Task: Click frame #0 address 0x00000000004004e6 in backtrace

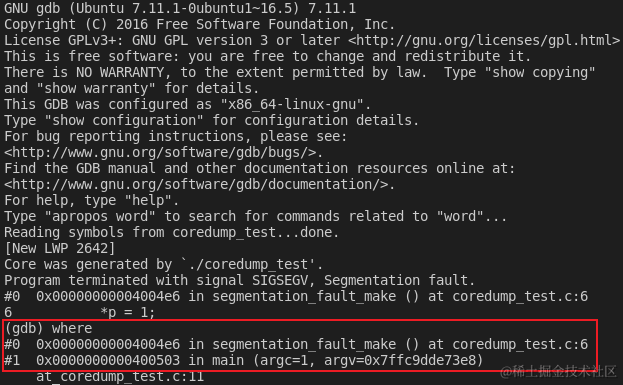Action: pyautogui.click(x=108, y=344)
